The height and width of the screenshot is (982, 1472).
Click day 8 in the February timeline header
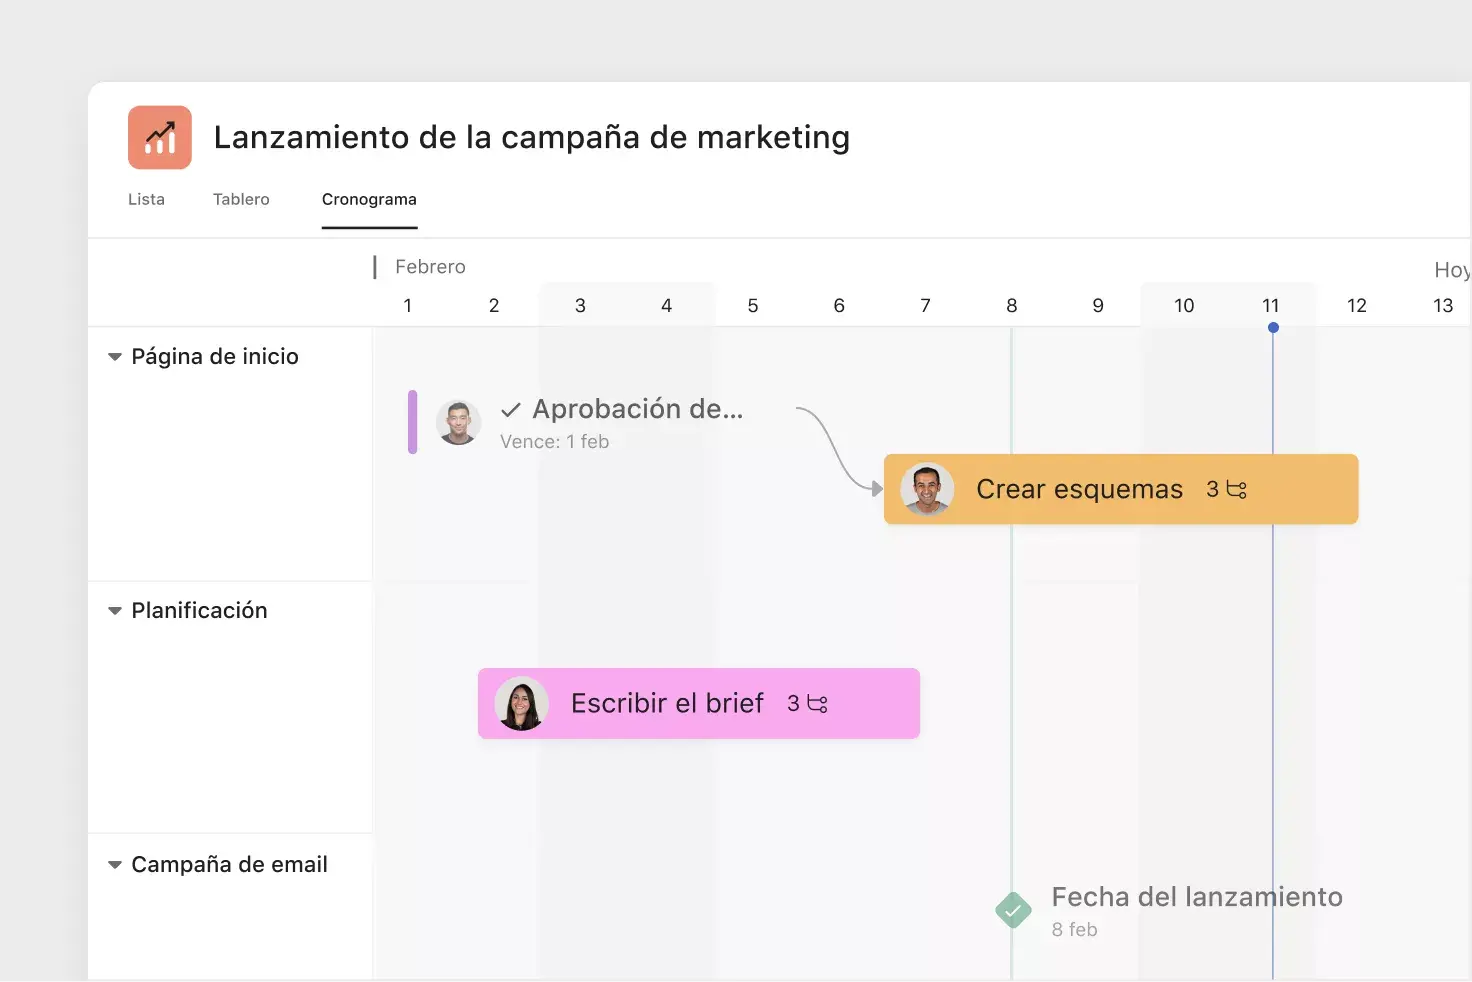tap(1011, 305)
